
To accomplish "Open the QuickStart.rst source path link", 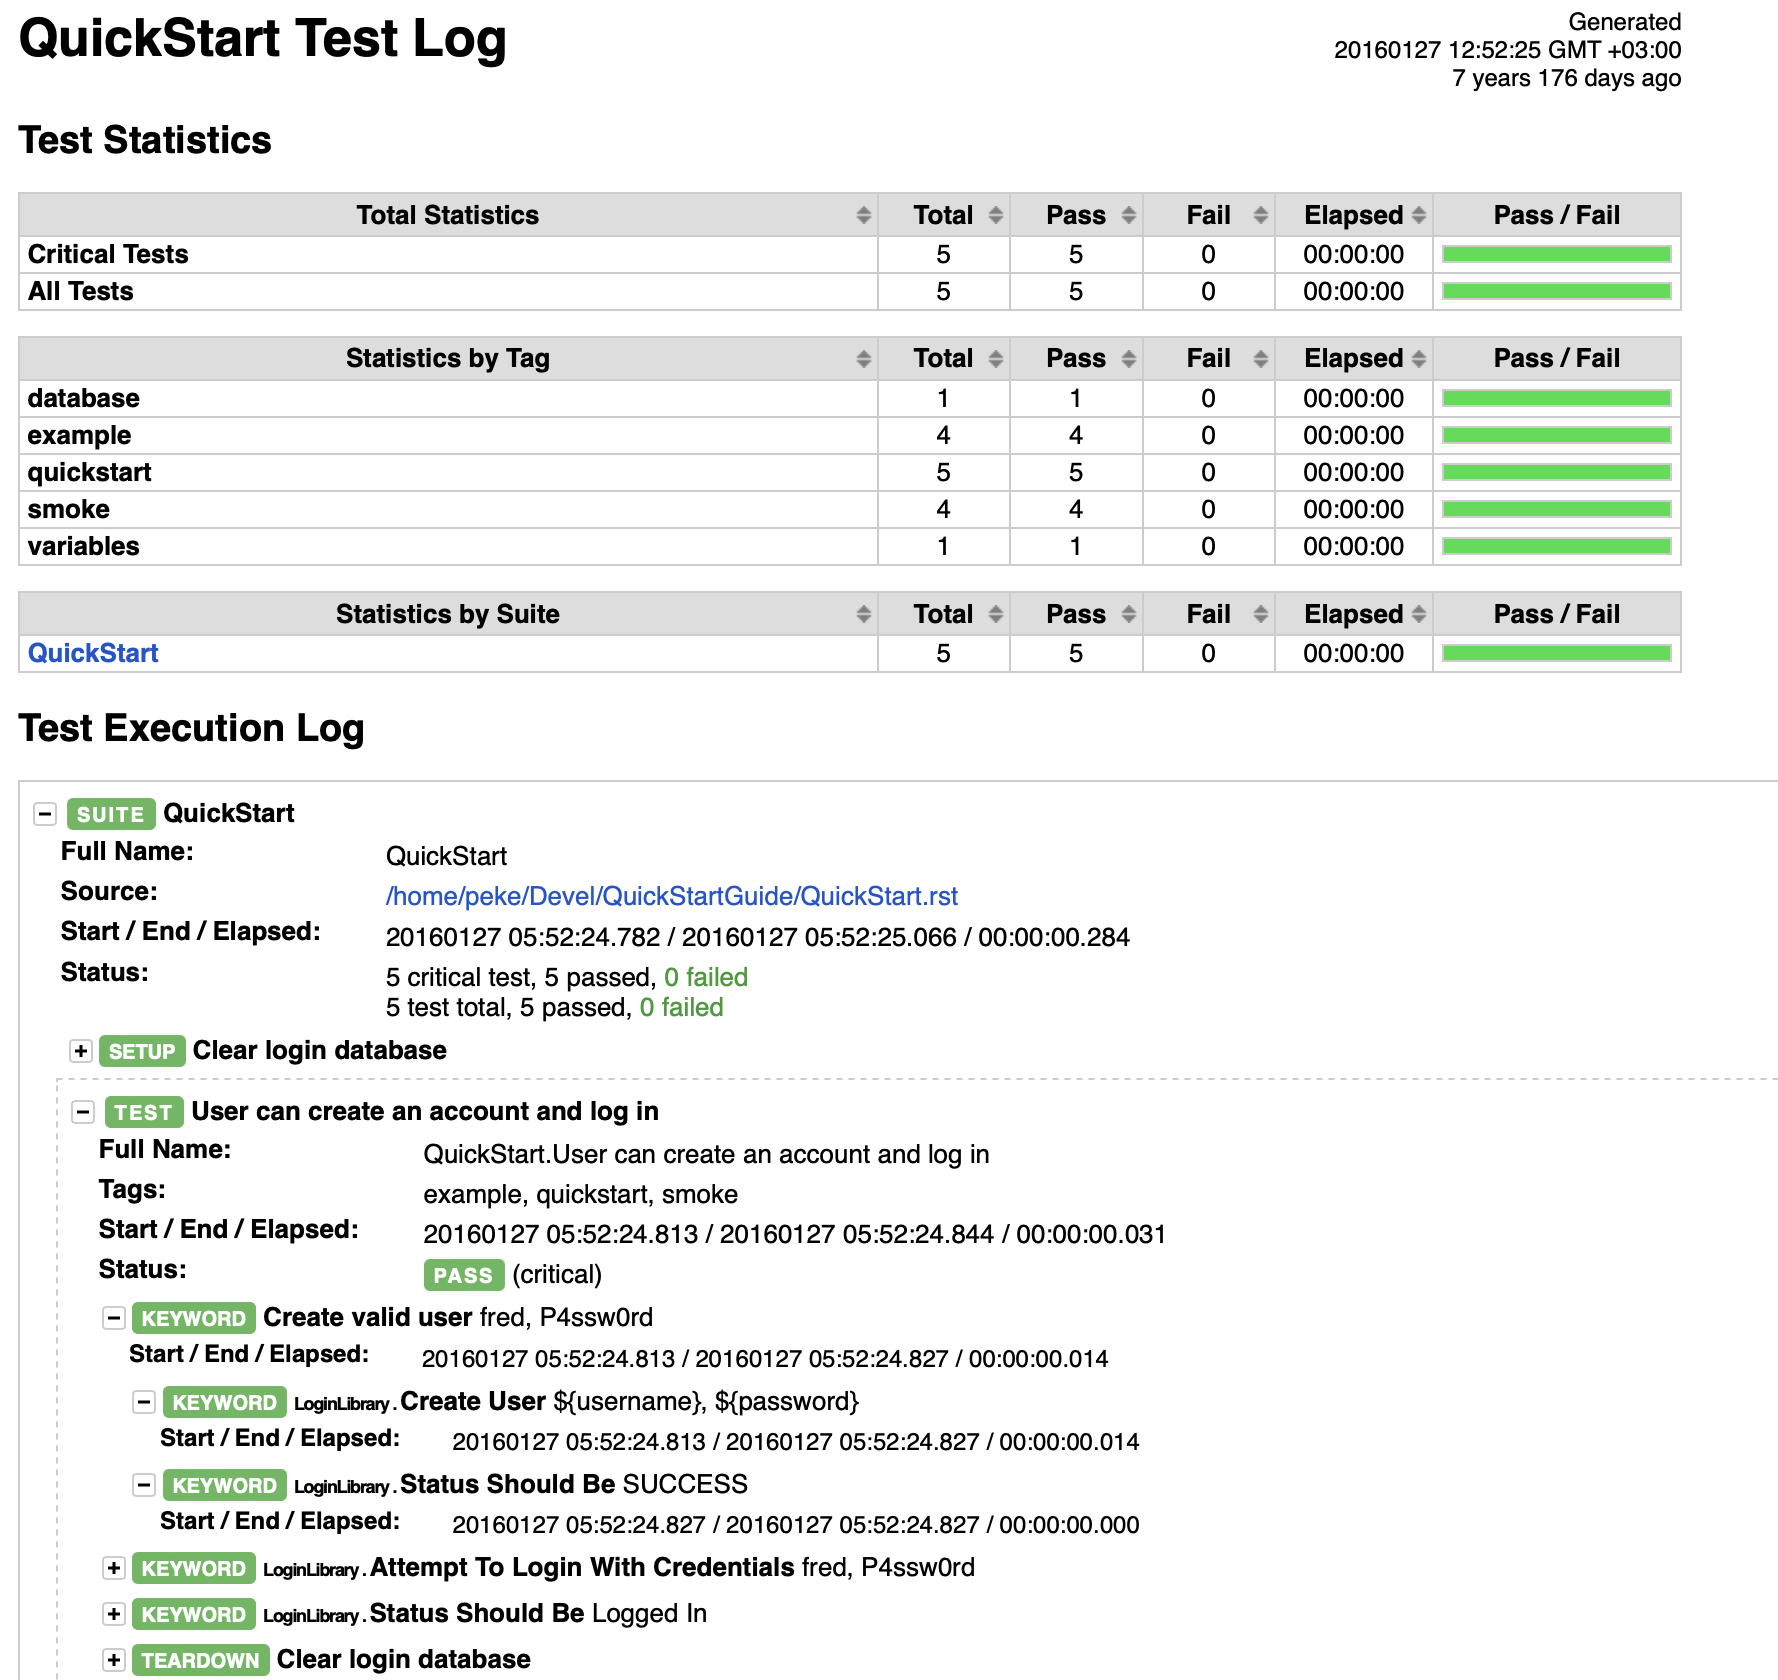I will pyautogui.click(x=672, y=896).
